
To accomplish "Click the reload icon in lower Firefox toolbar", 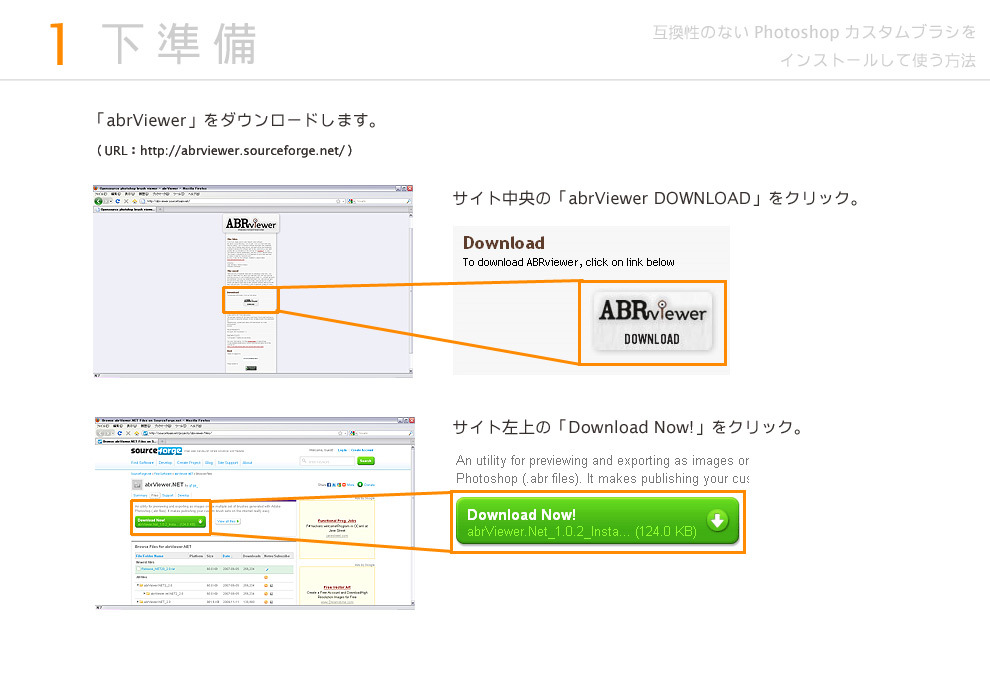I will 119,433.
